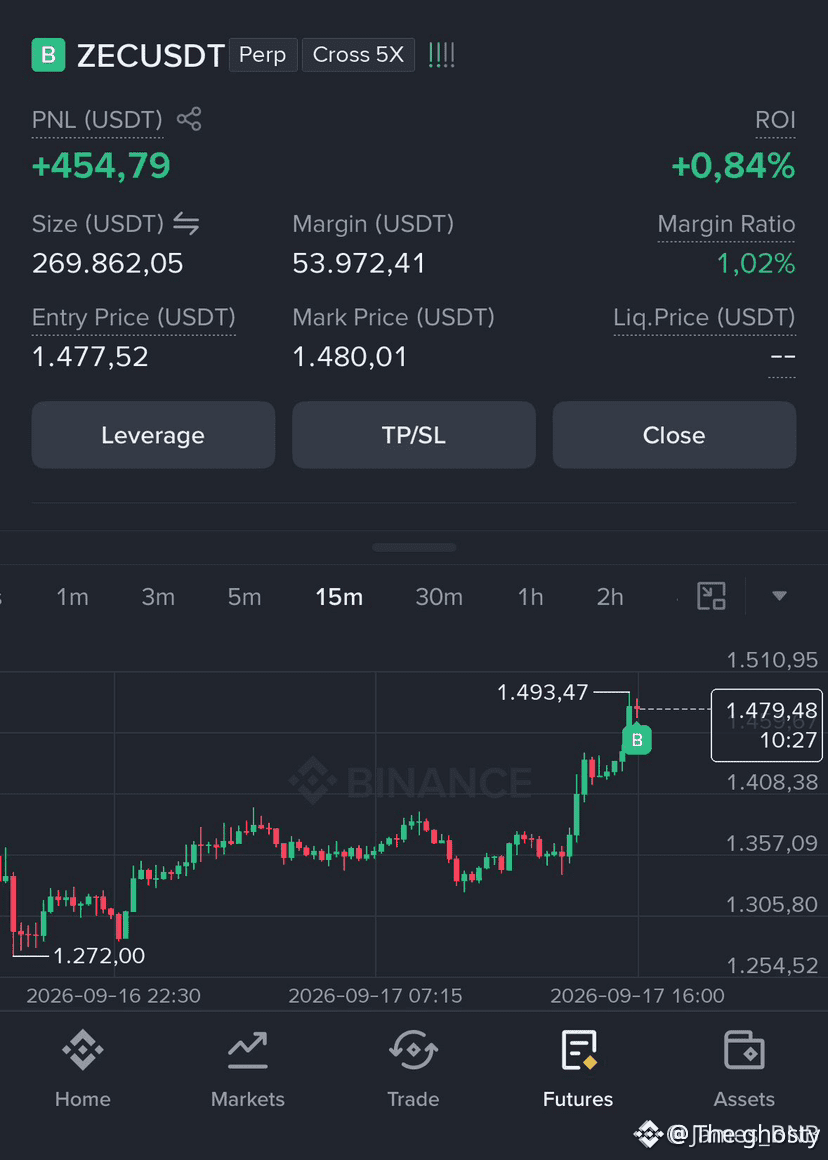
Task: Choose the 5m chart interval
Action: click(244, 597)
